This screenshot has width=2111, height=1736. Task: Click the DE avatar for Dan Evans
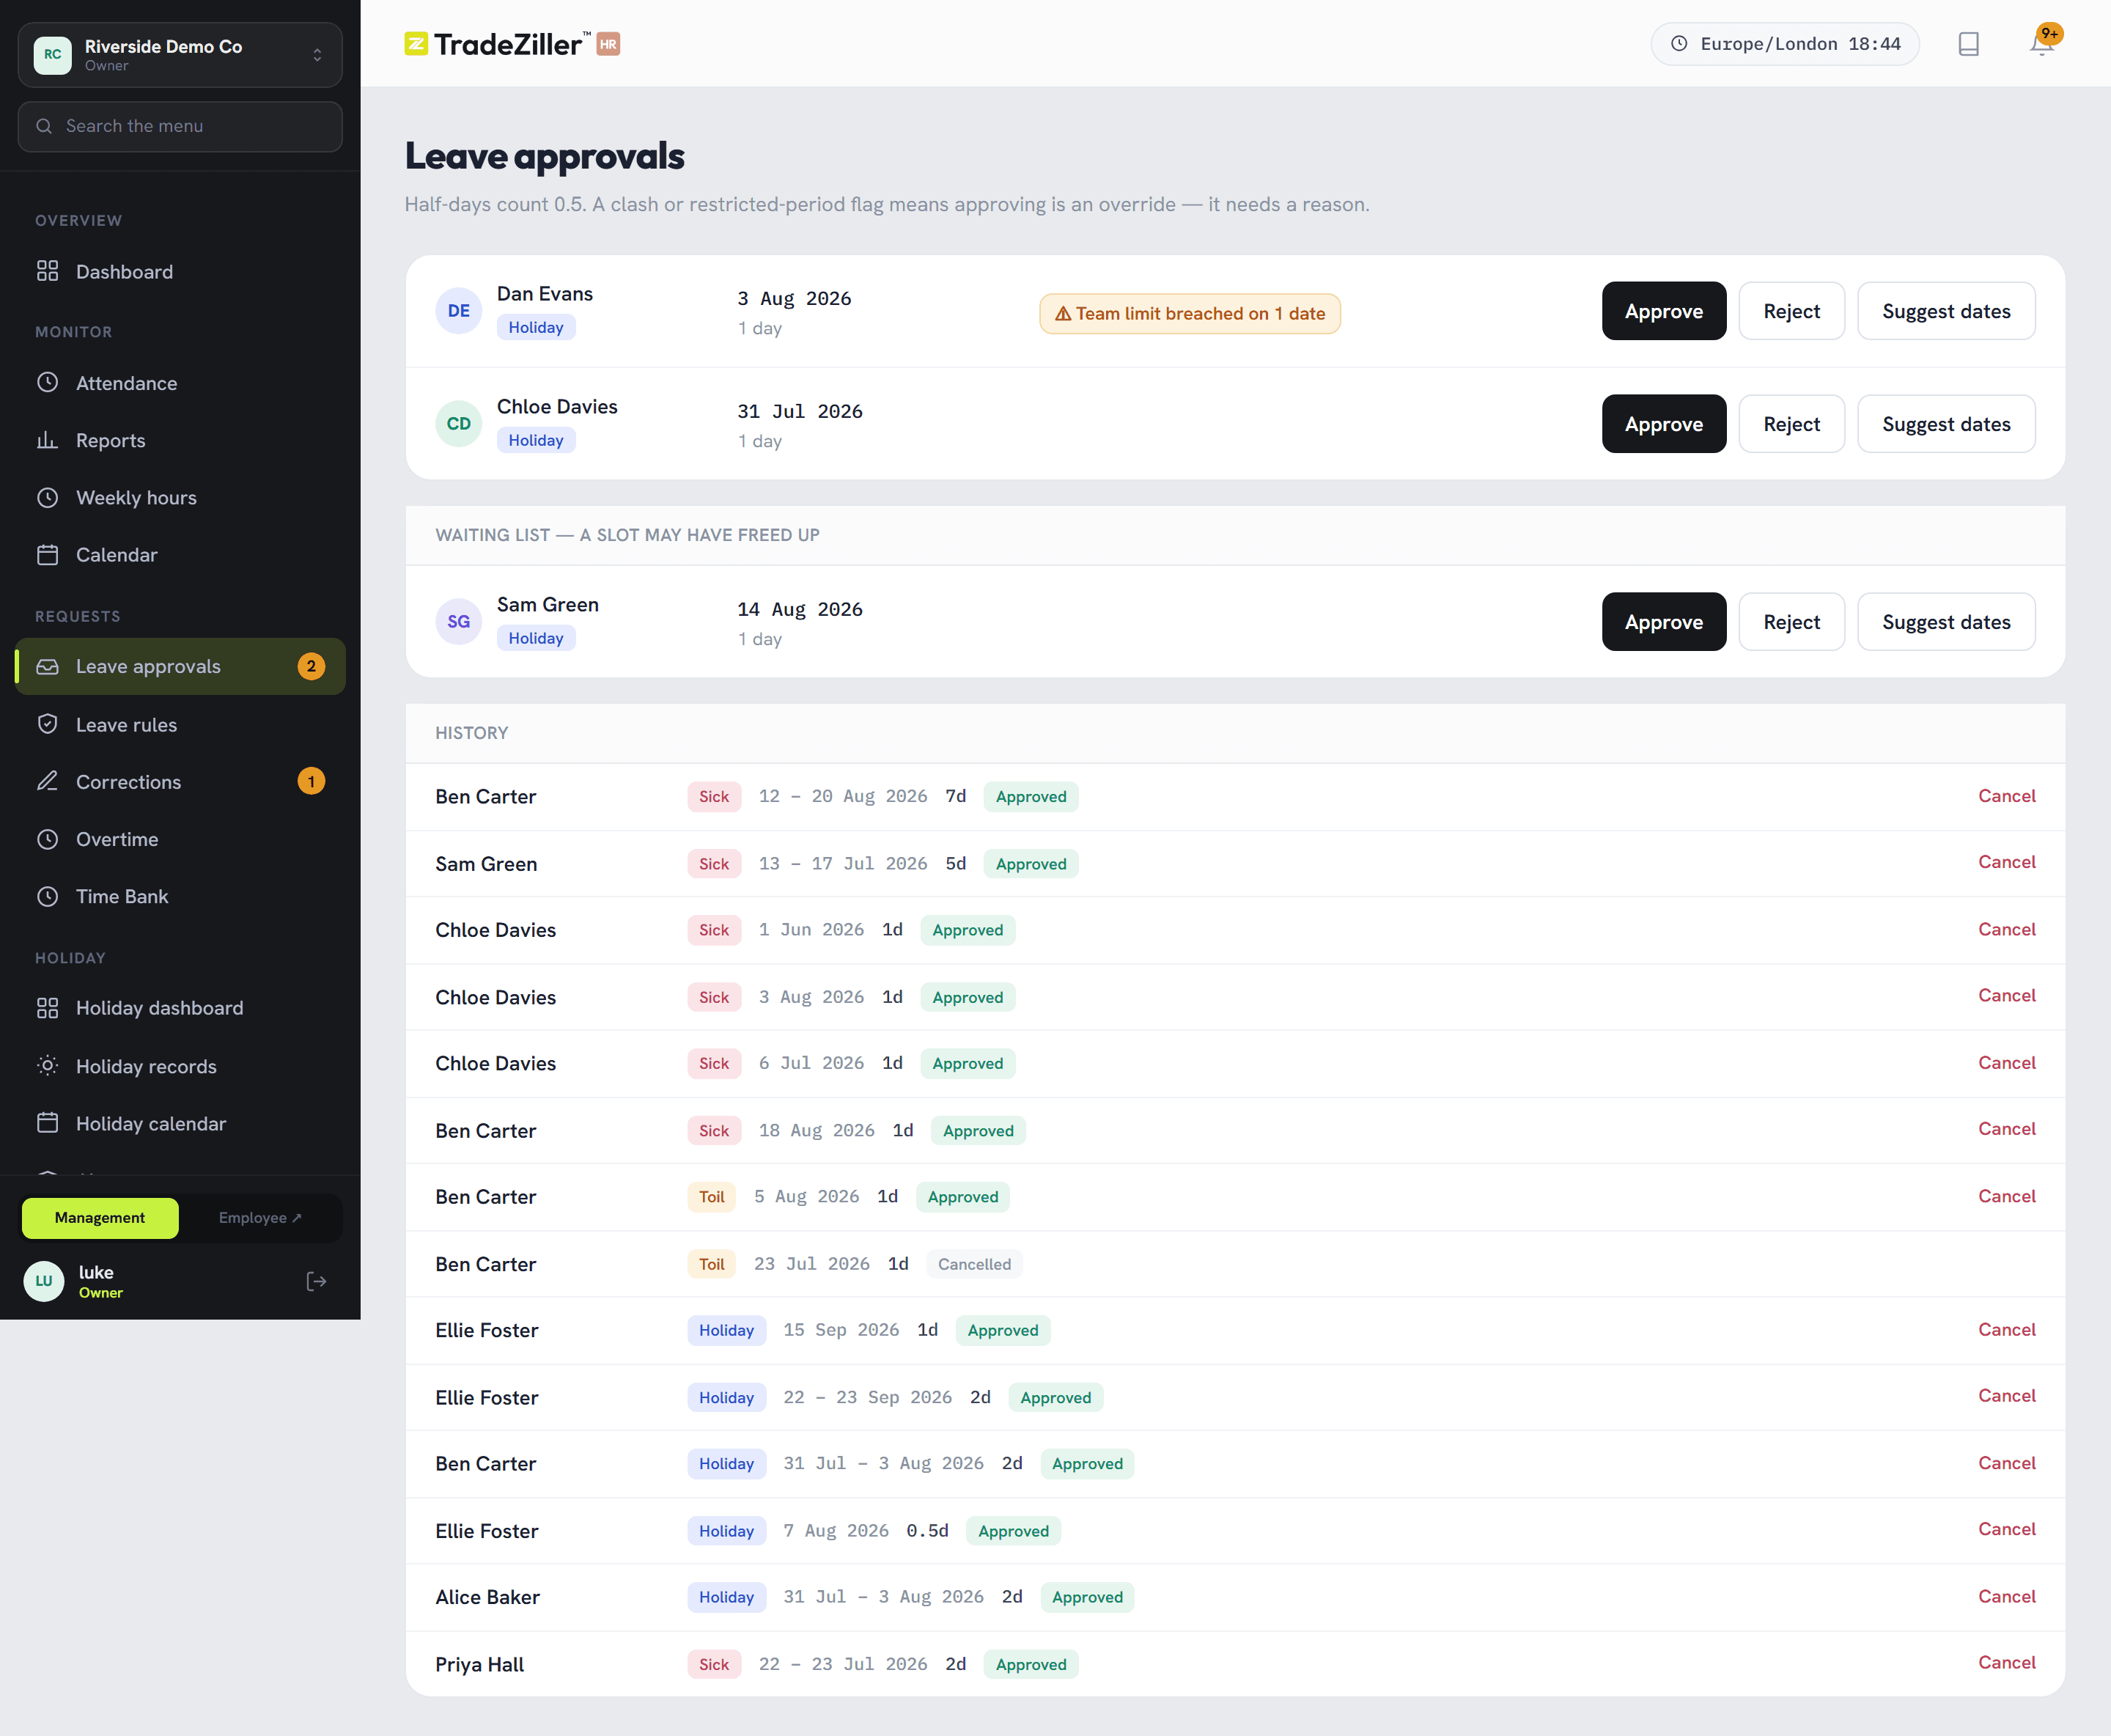[458, 311]
